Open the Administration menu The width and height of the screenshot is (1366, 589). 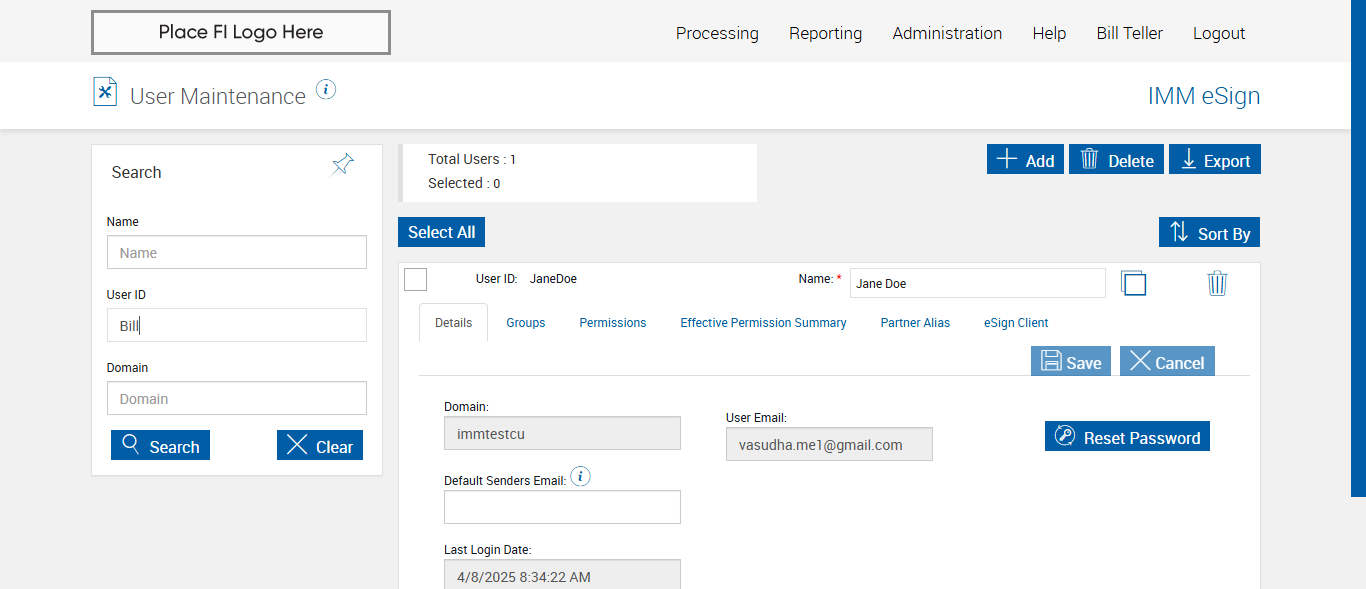pos(947,33)
